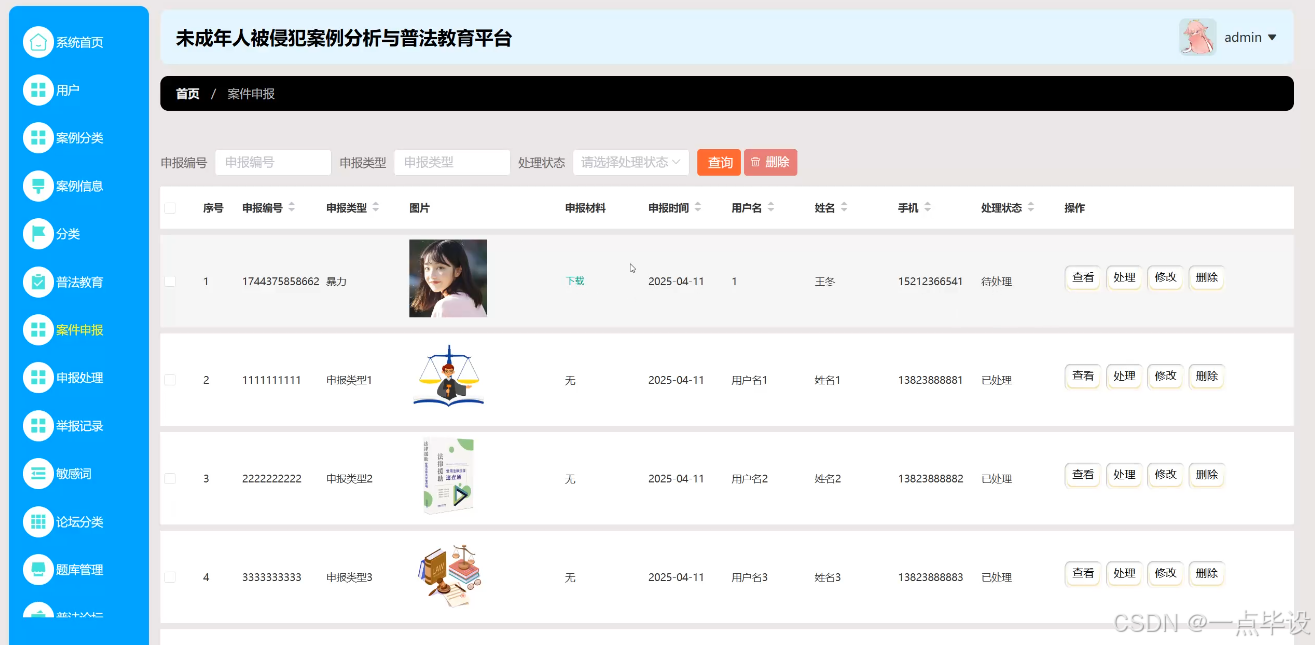This screenshot has width=1315, height=645.
Task: Click 13823888882 phone number cell
Action: point(930,479)
